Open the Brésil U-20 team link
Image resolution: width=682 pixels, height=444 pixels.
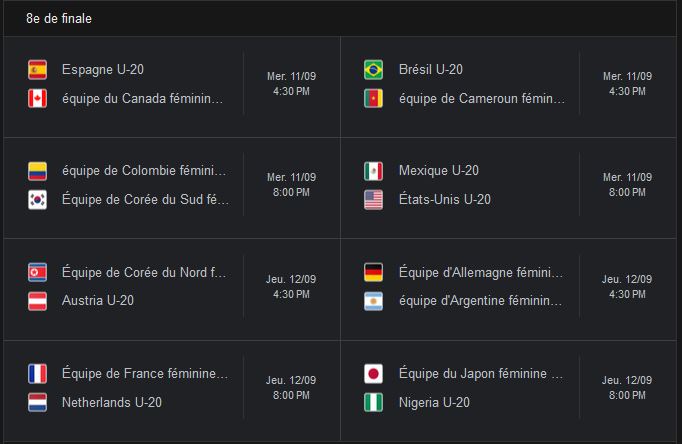[x=430, y=70]
